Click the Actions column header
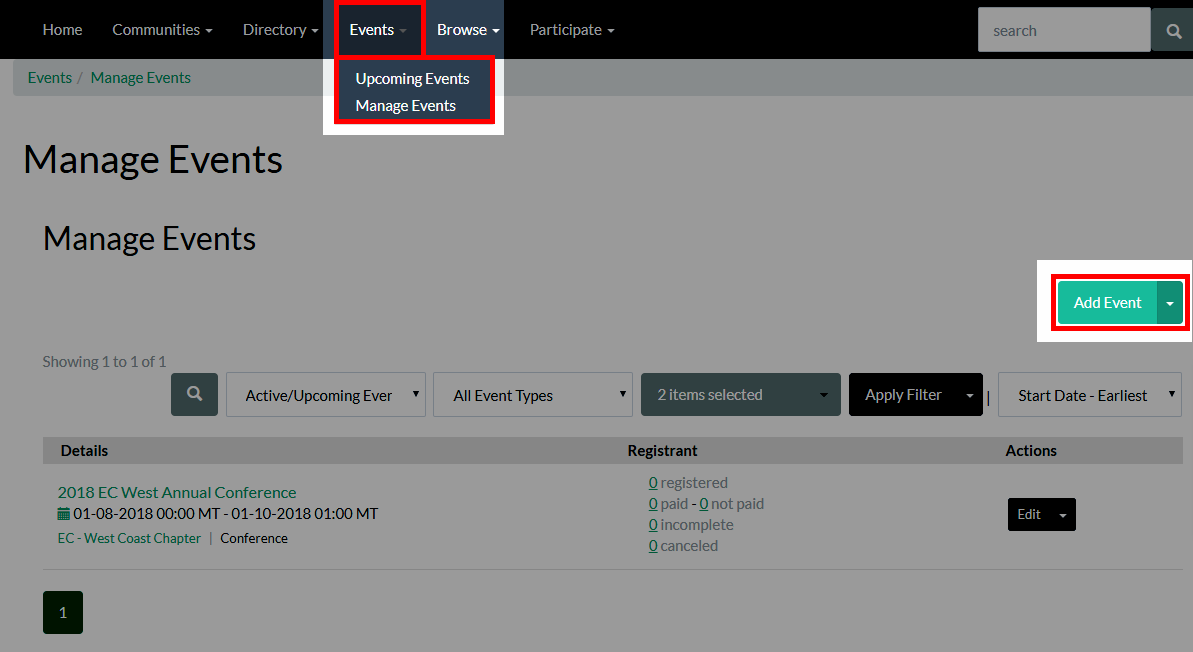The height and width of the screenshot is (652, 1193). coord(1031,450)
